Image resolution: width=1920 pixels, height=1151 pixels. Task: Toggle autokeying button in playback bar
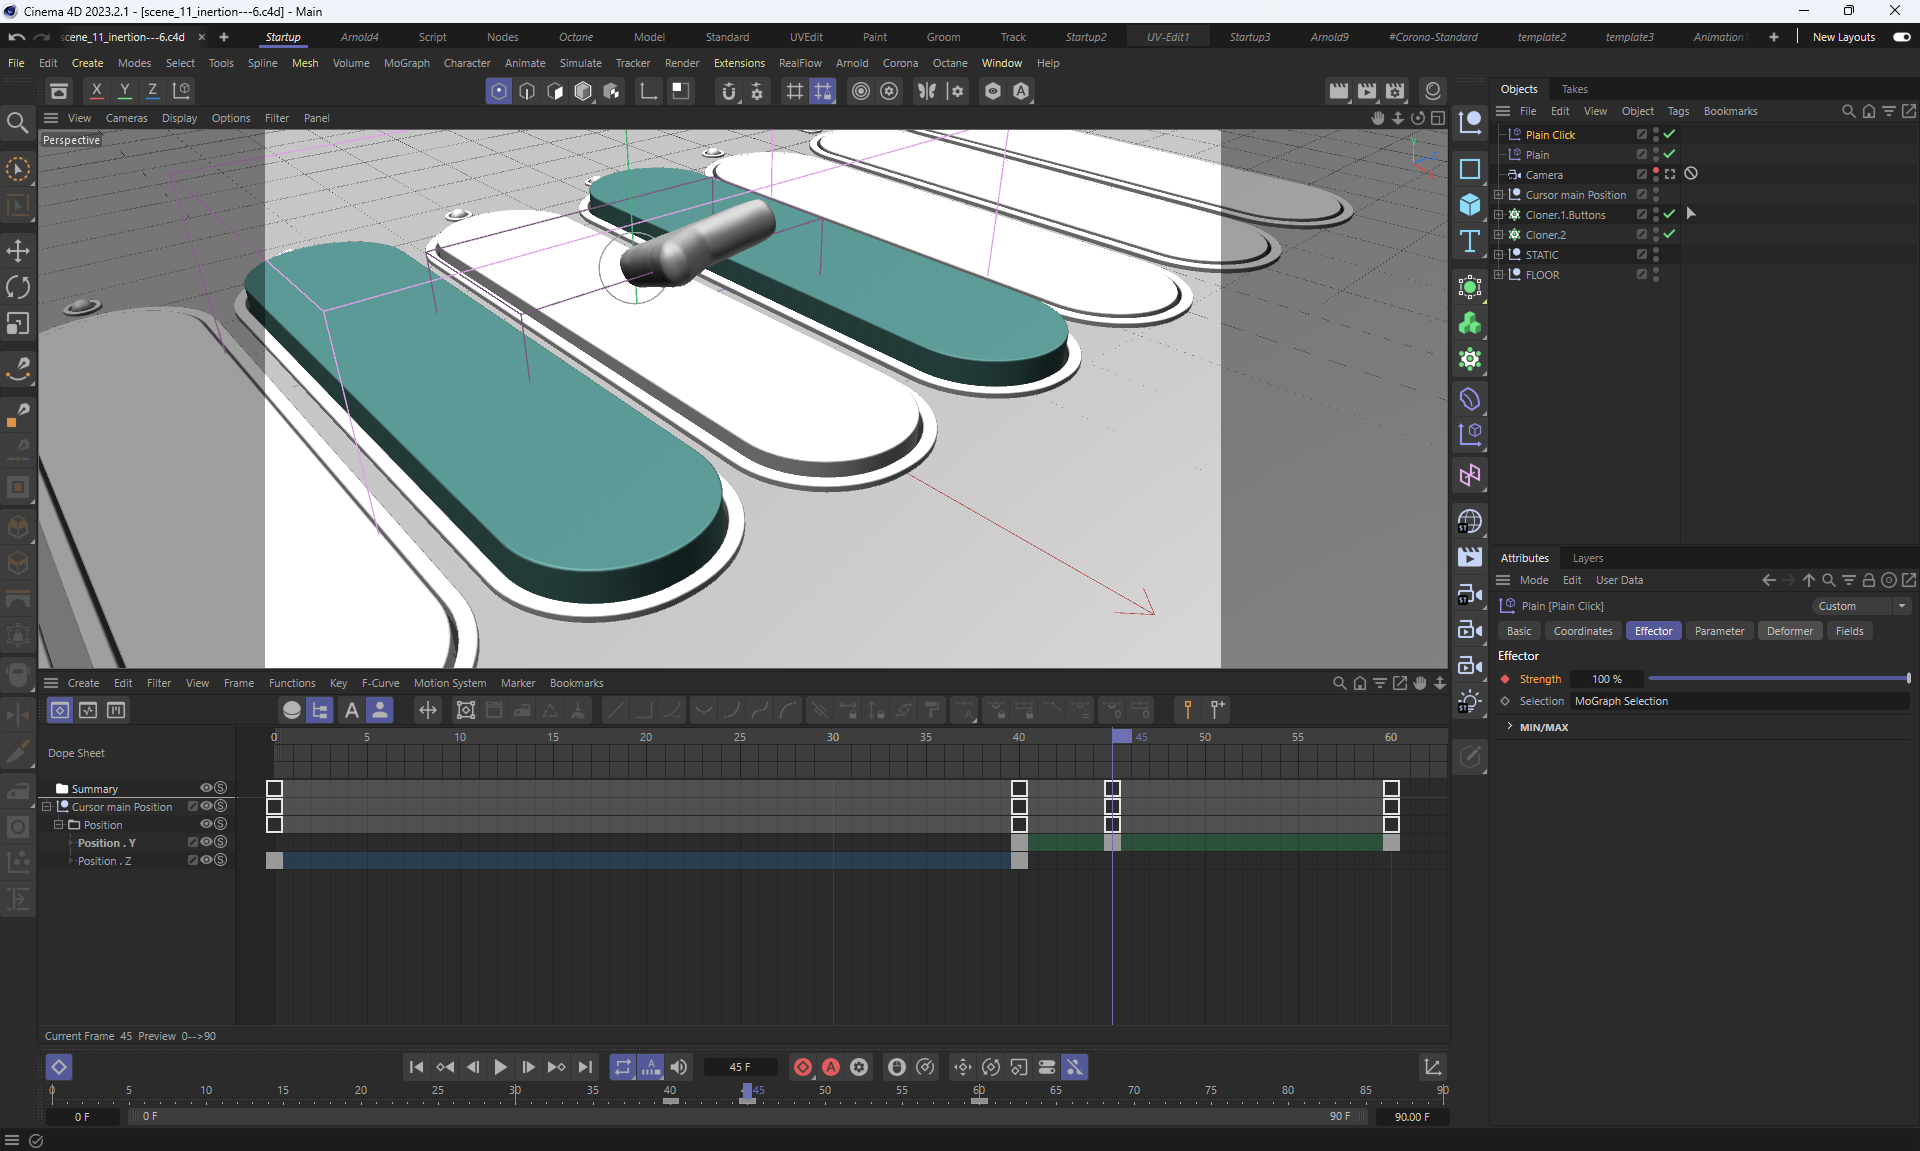point(830,1067)
